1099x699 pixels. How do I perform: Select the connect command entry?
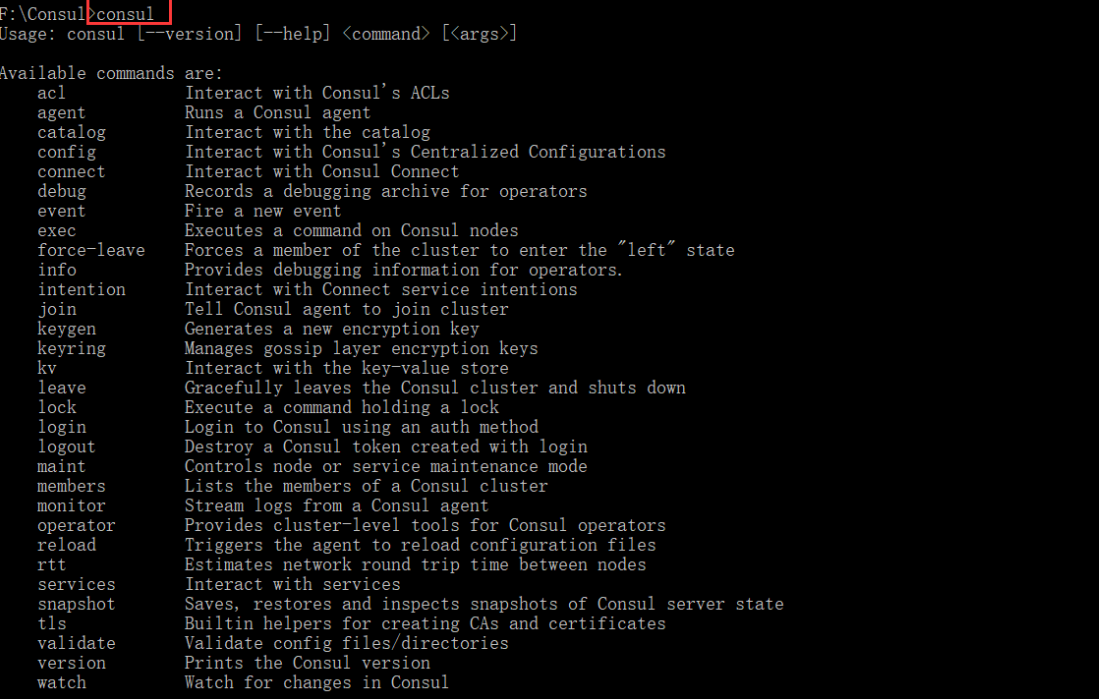point(71,172)
